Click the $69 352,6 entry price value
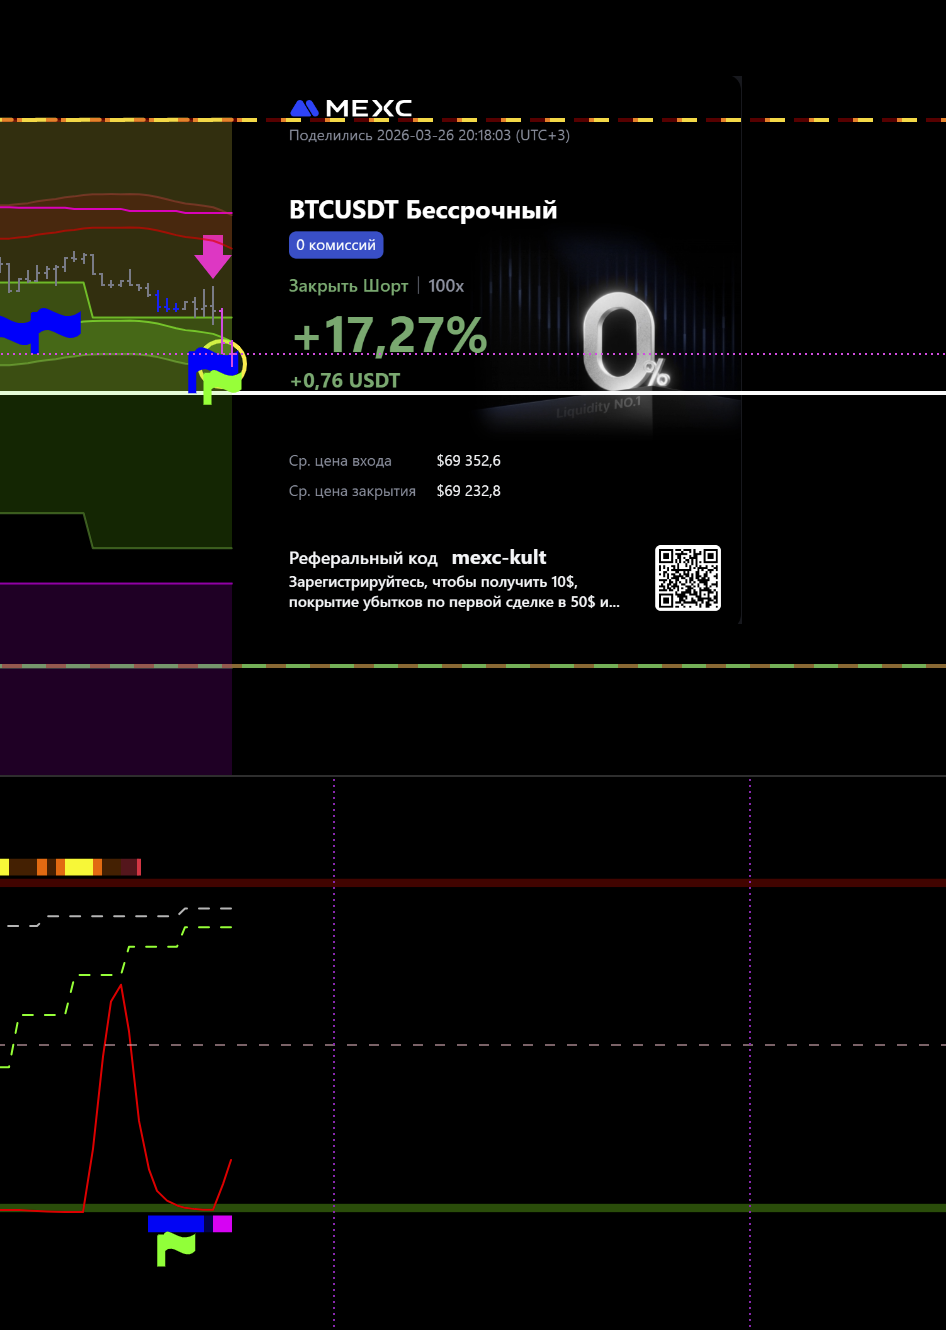 pos(468,461)
